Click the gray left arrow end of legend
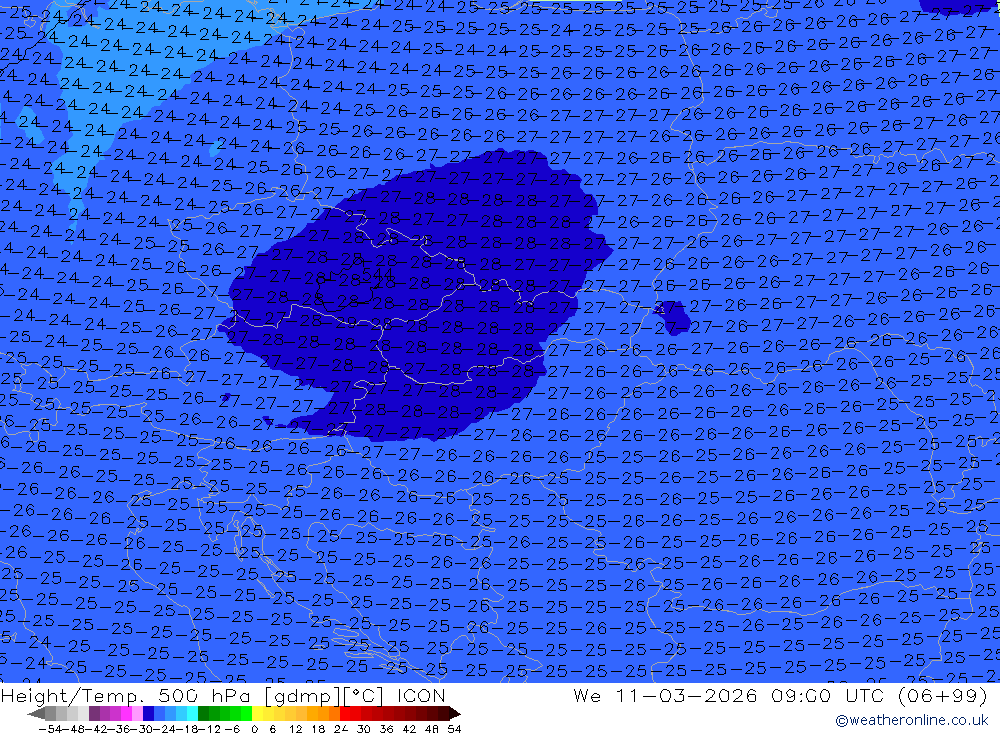Viewport: 1000px width, 733px height. pyautogui.click(x=36, y=713)
